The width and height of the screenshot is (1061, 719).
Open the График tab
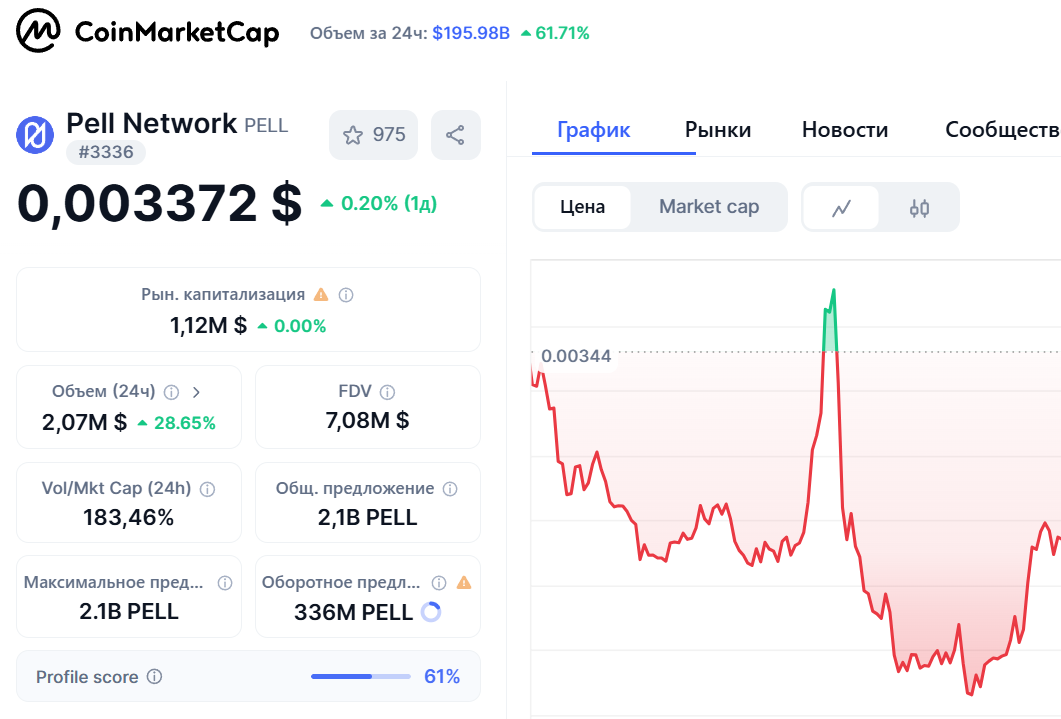(594, 130)
